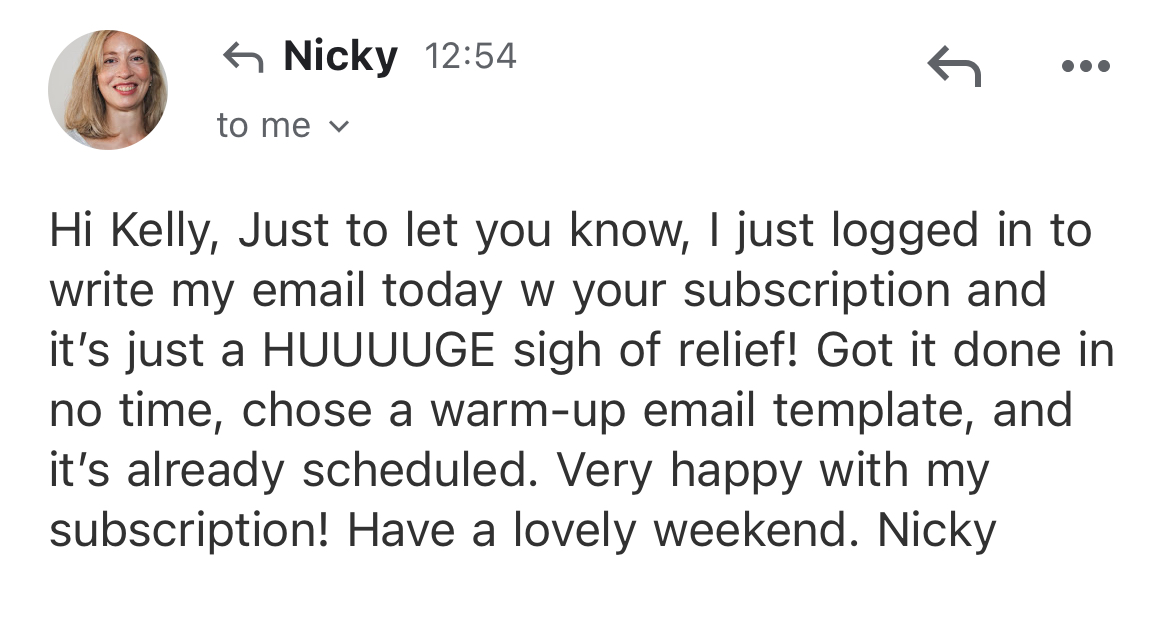Click the sender name Nicky in header

pos(340,56)
